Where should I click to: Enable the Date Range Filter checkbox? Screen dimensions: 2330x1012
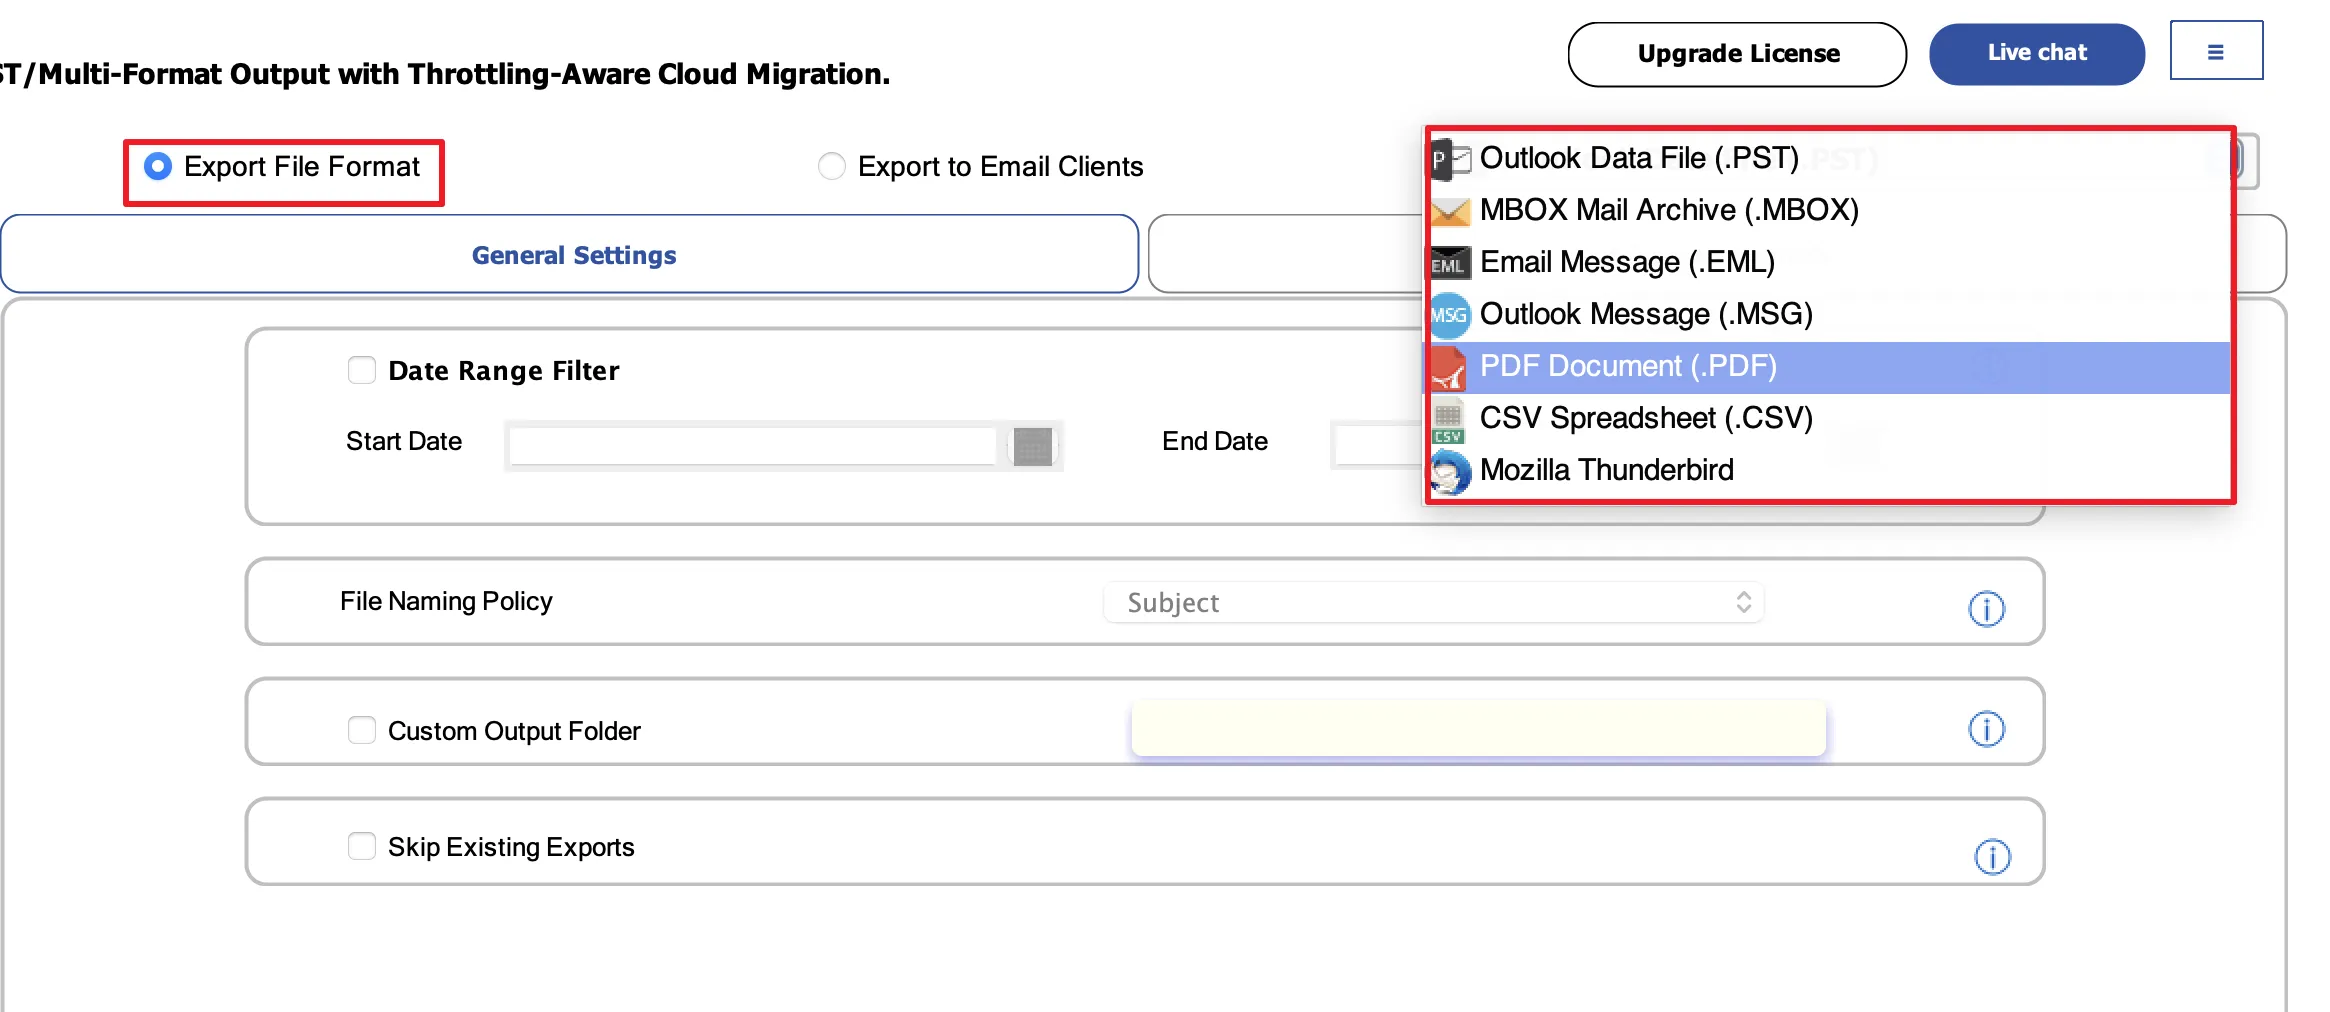pyautogui.click(x=362, y=370)
